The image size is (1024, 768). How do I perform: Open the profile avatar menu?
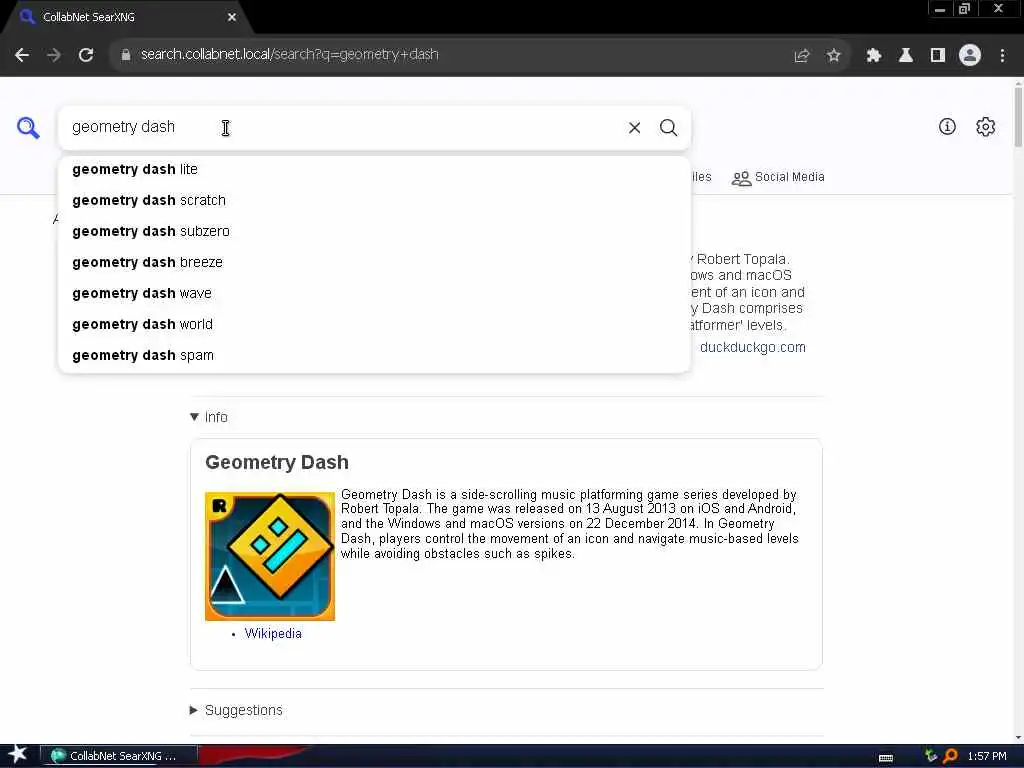point(970,56)
